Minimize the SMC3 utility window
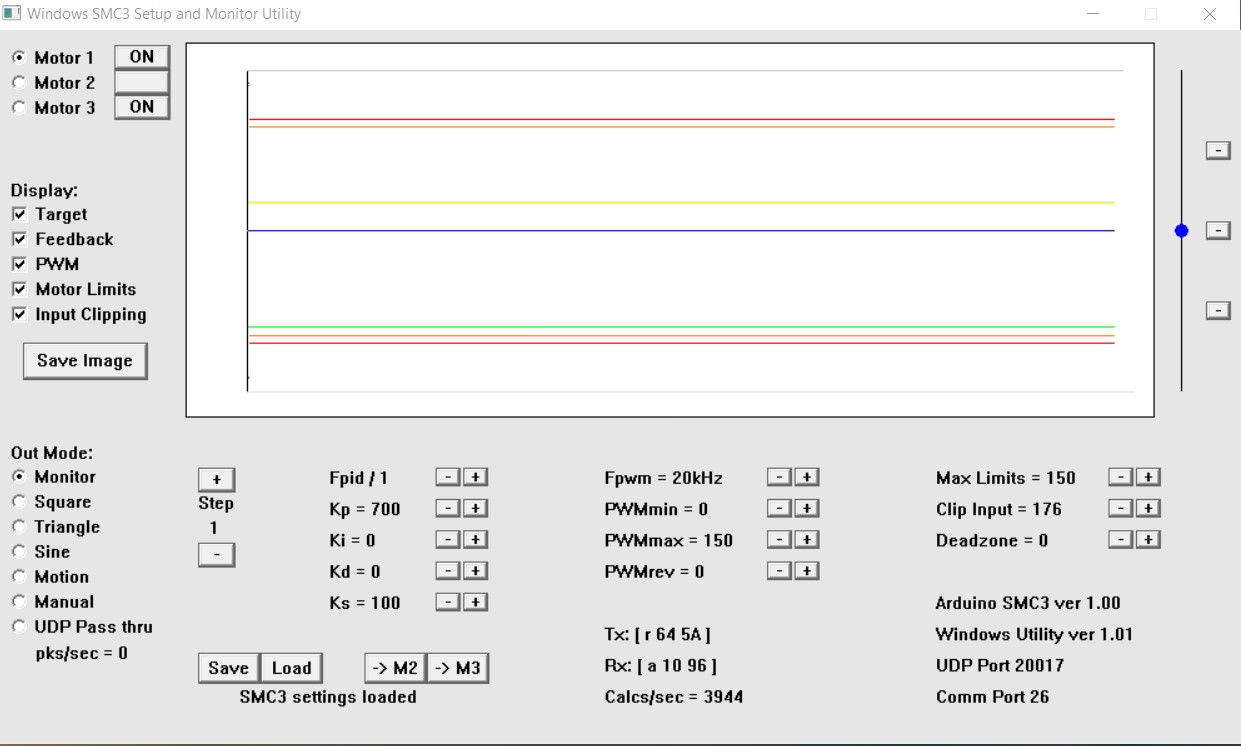This screenshot has height=746, width=1241. click(x=1092, y=14)
